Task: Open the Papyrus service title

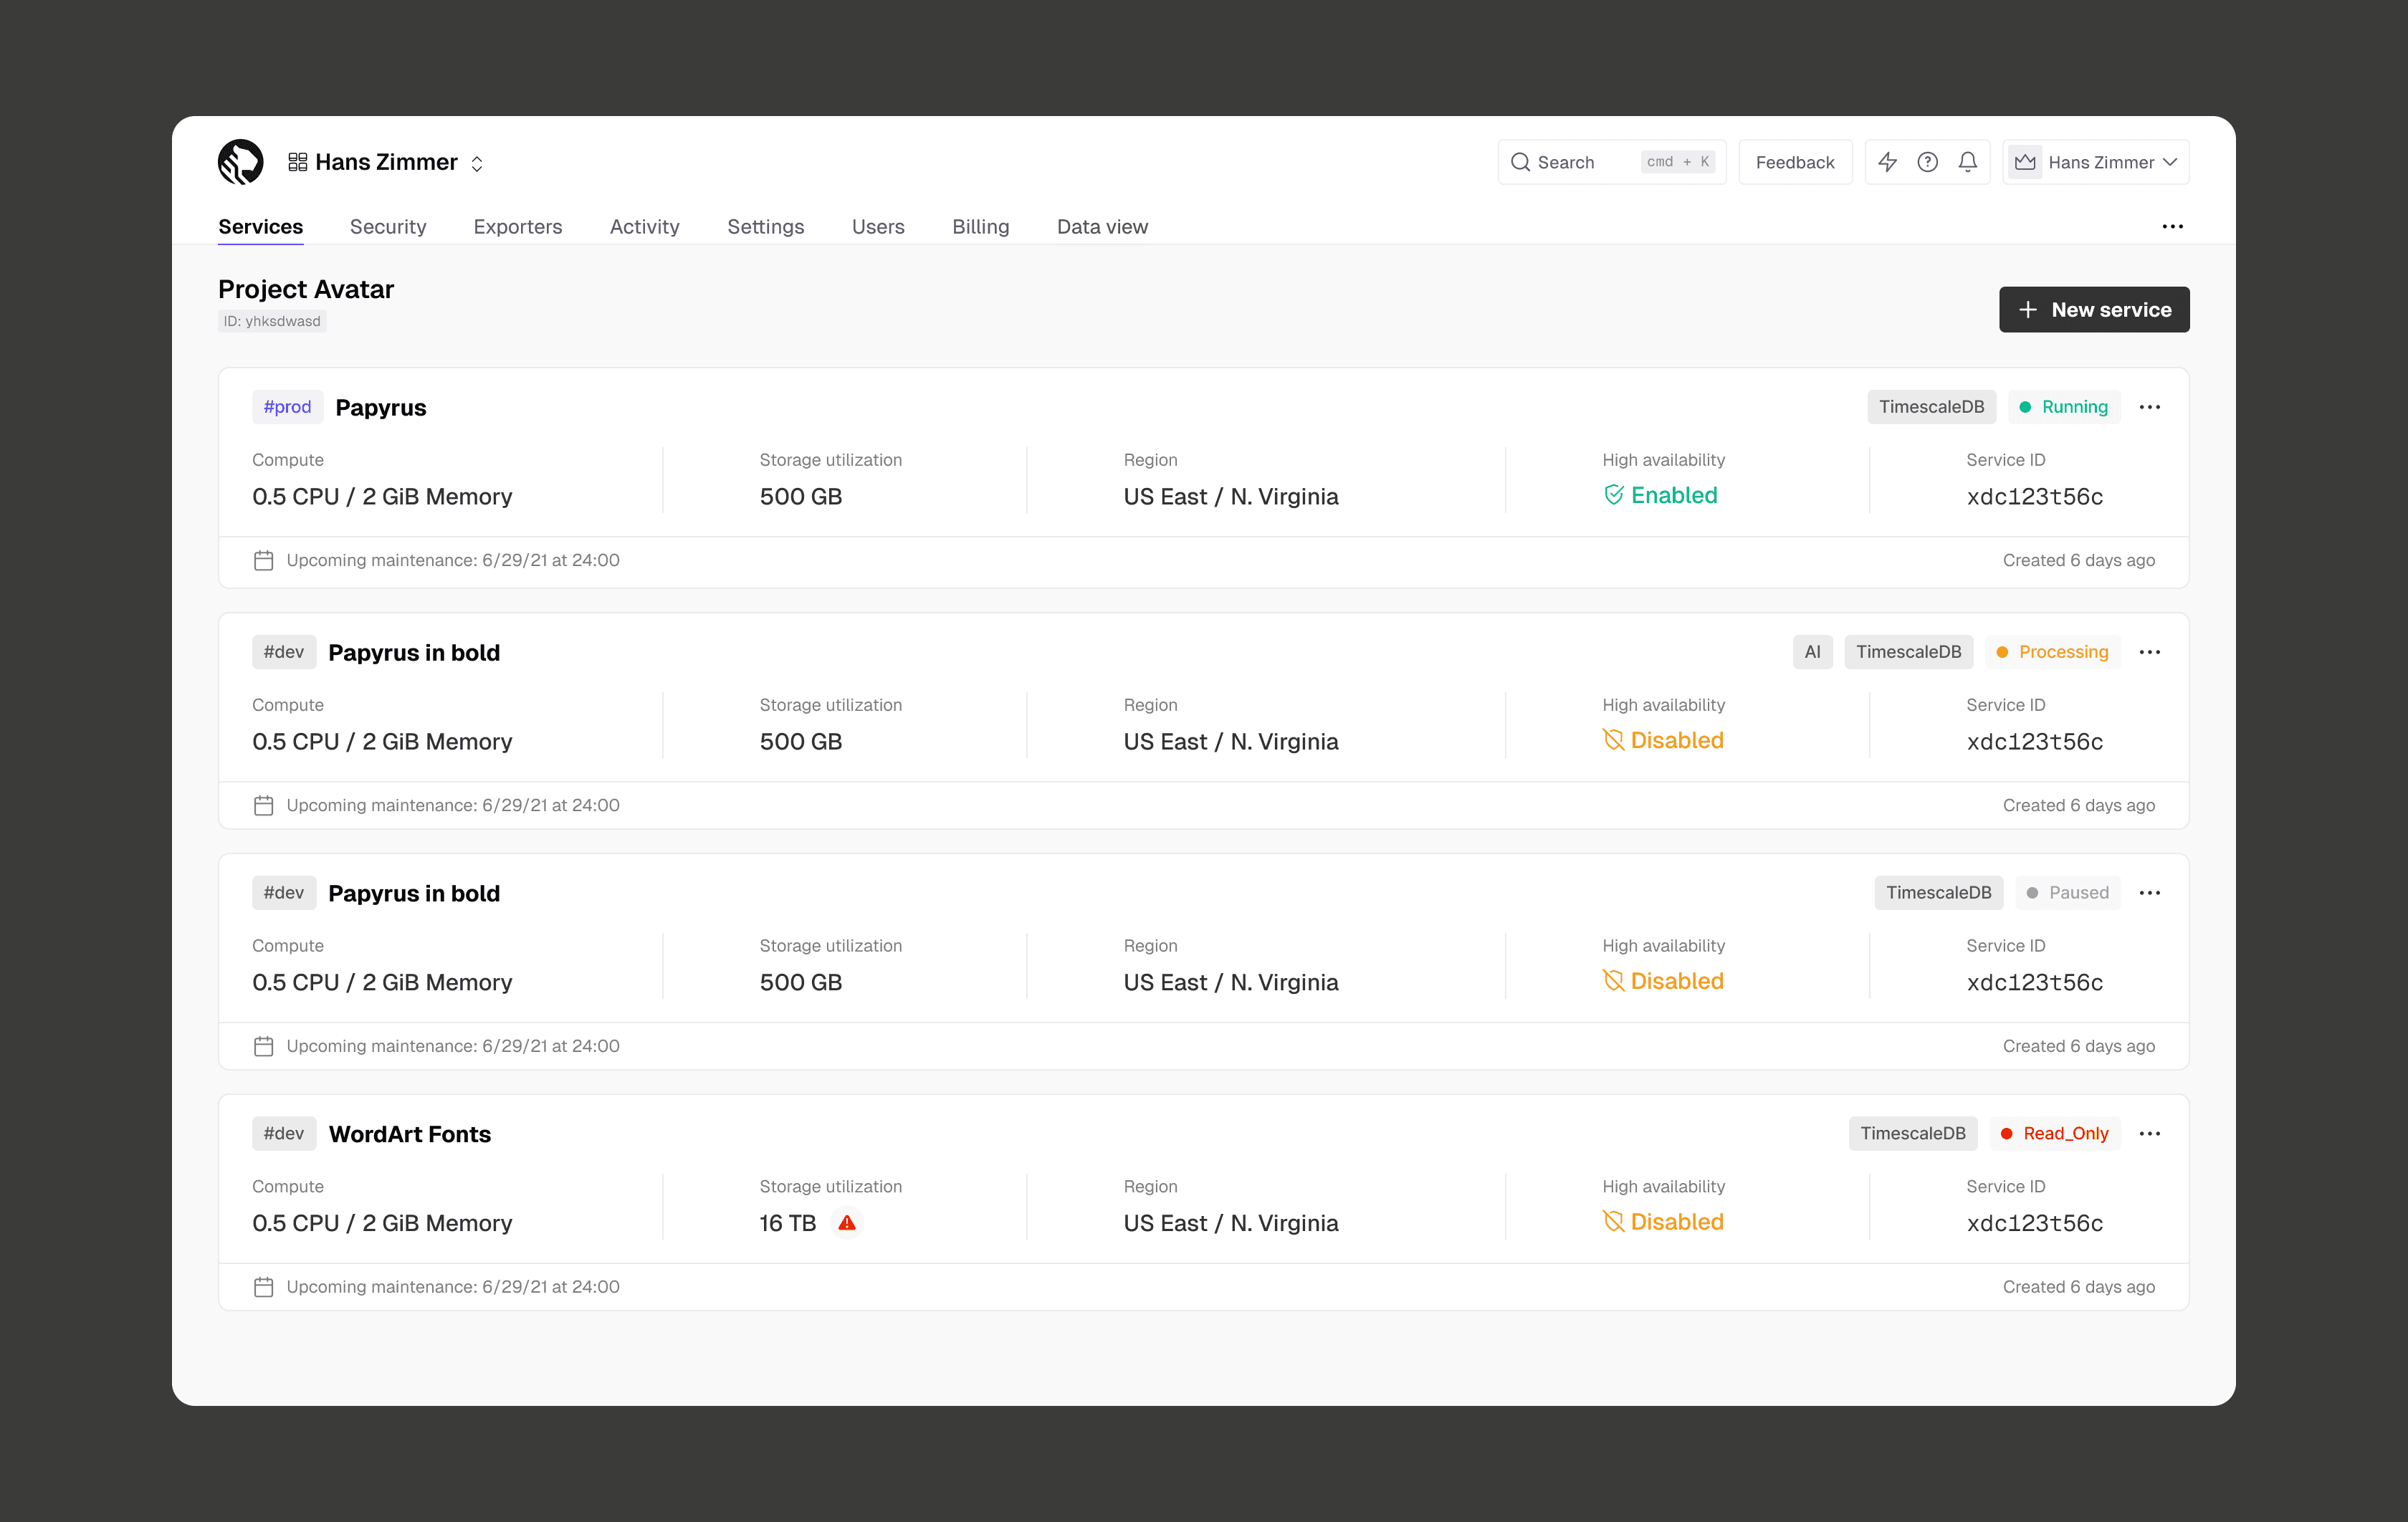Action: (381, 407)
